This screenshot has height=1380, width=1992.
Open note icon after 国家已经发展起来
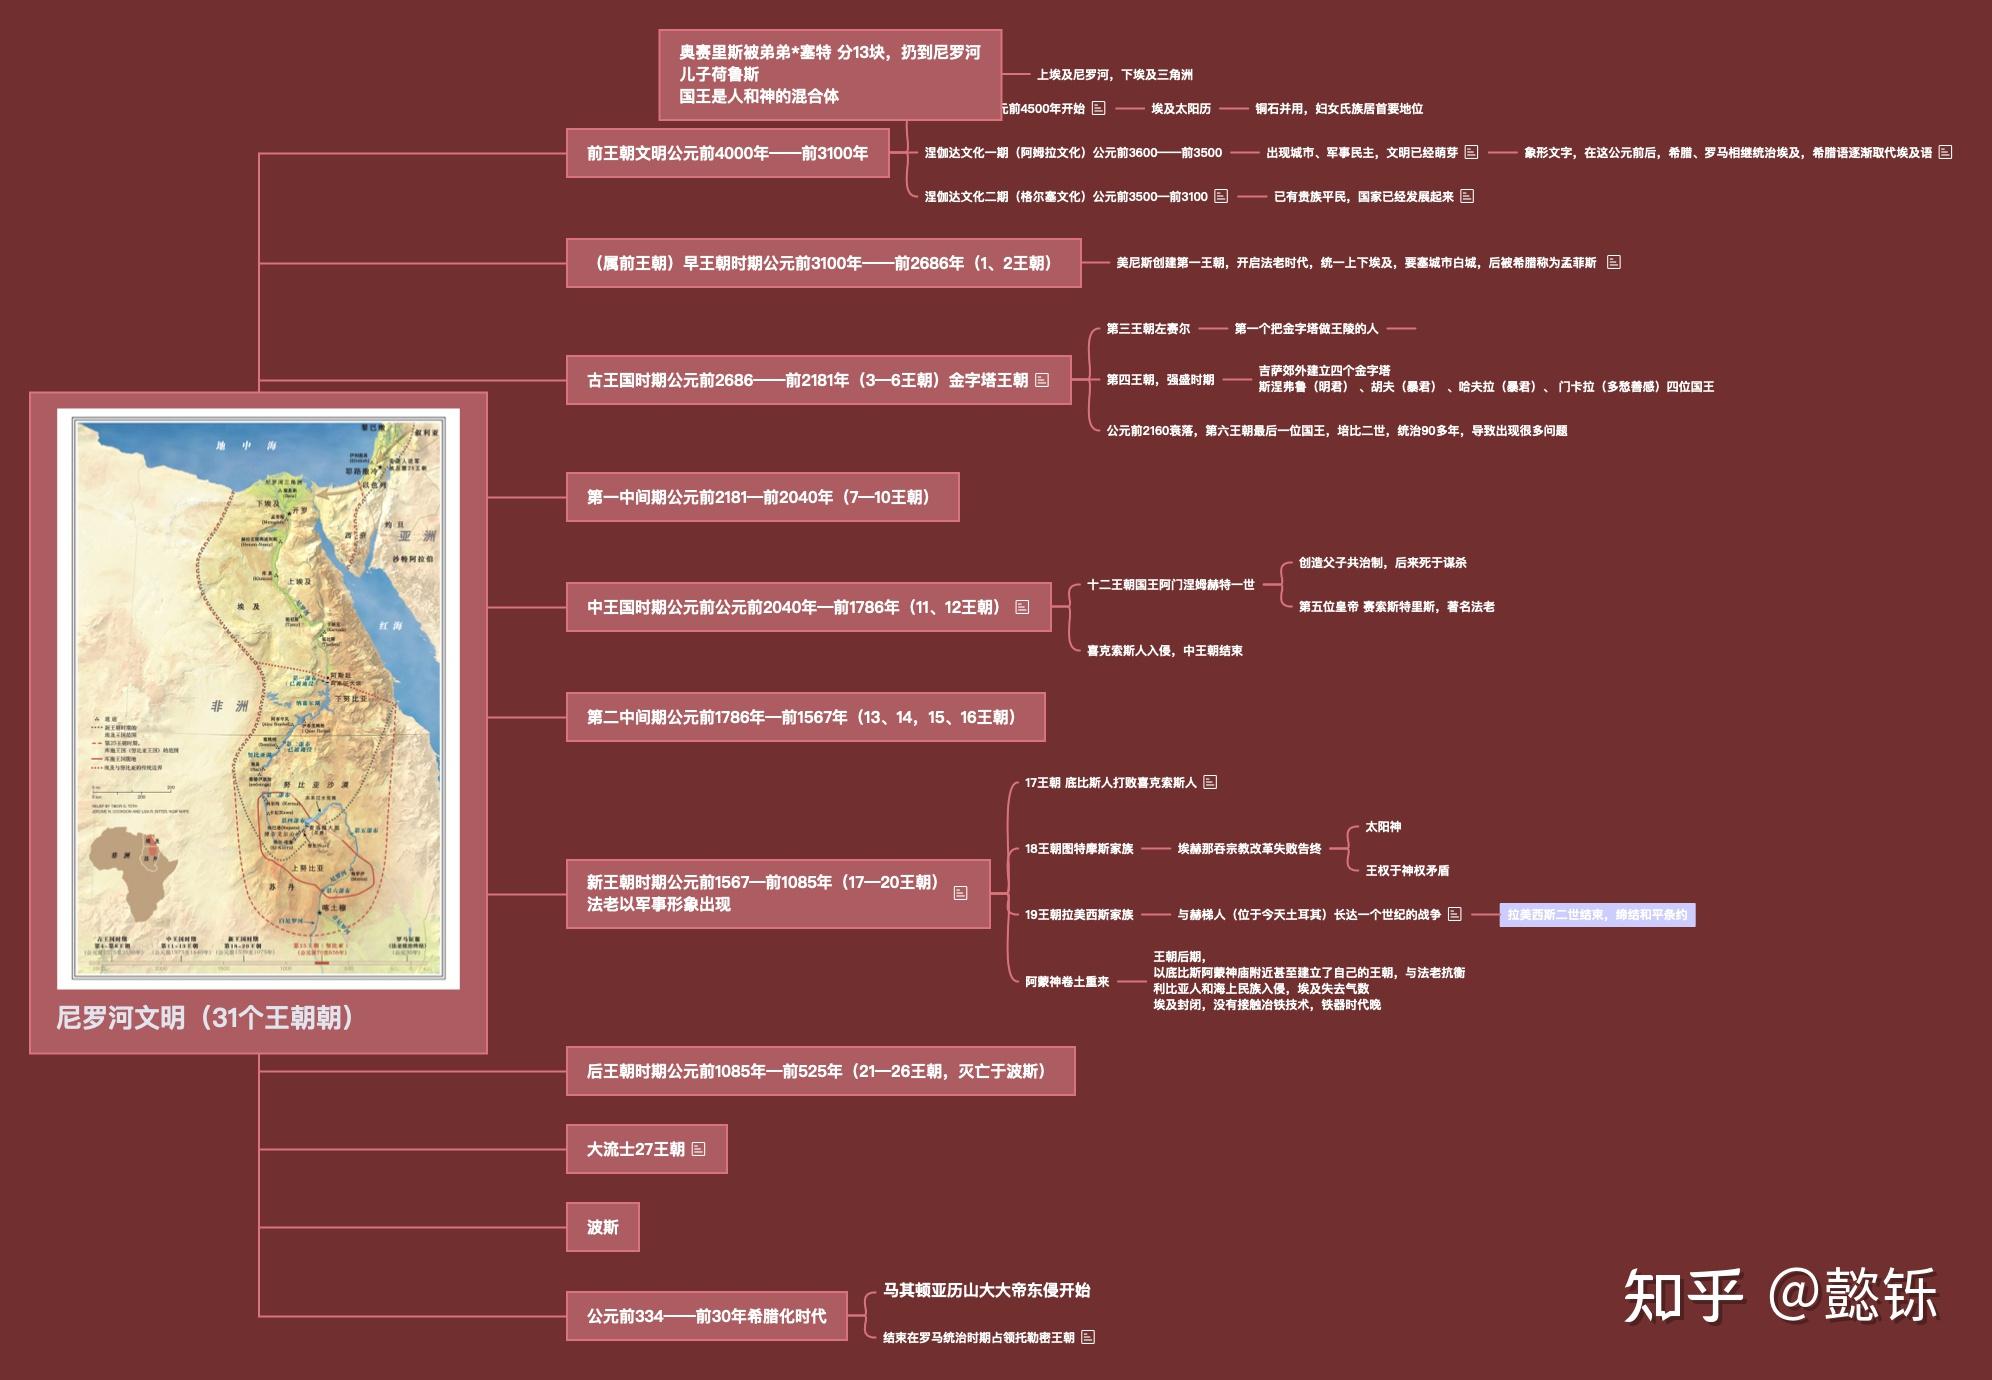click(1467, 196)
